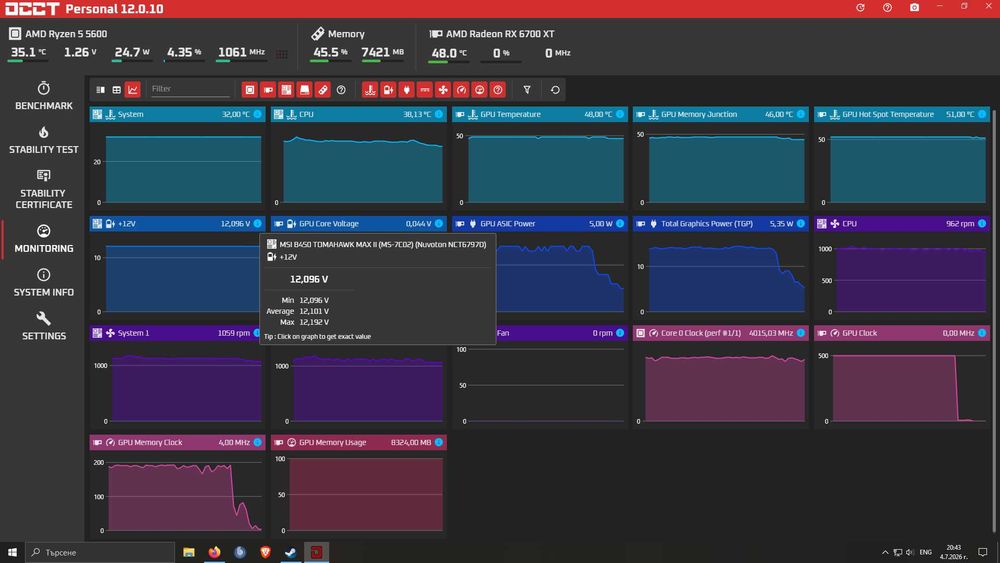Screen dimensions: 1000x563
Task: Open info for CPU temperature card
Action: (x=439, y=114)
